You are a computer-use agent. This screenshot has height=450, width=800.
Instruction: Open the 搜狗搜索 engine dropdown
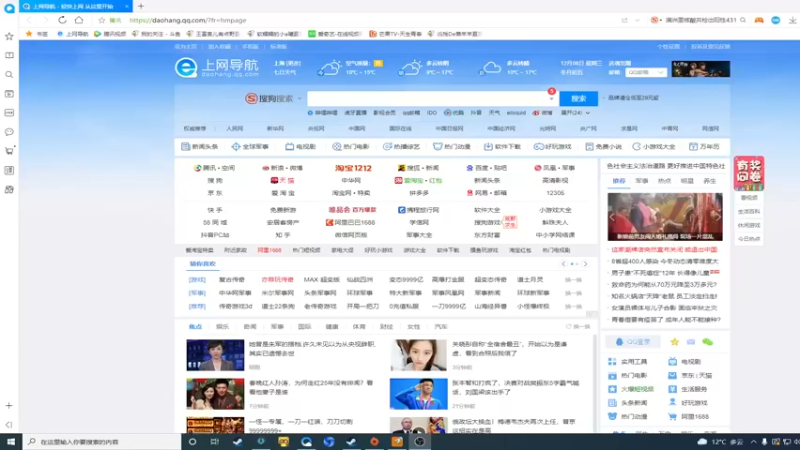pos(299,98)
